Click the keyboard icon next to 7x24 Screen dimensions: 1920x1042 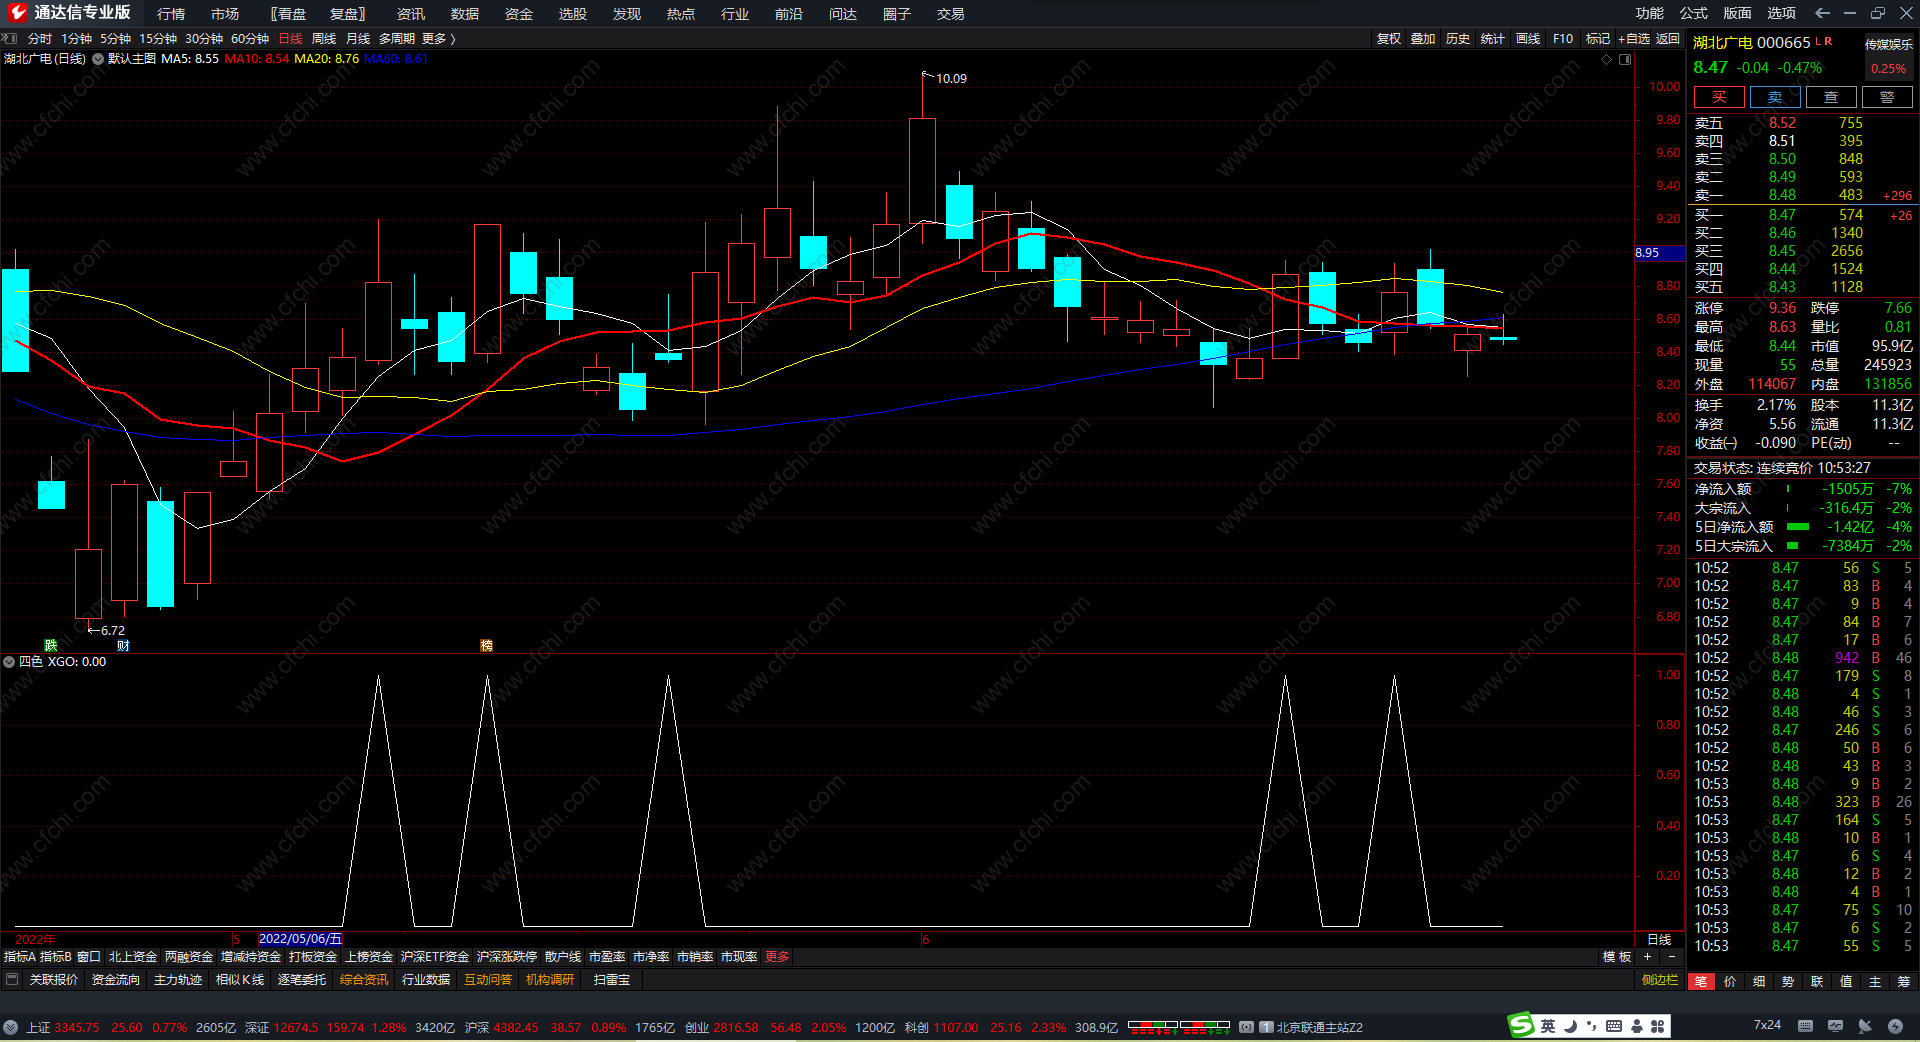(1805, 1026)
